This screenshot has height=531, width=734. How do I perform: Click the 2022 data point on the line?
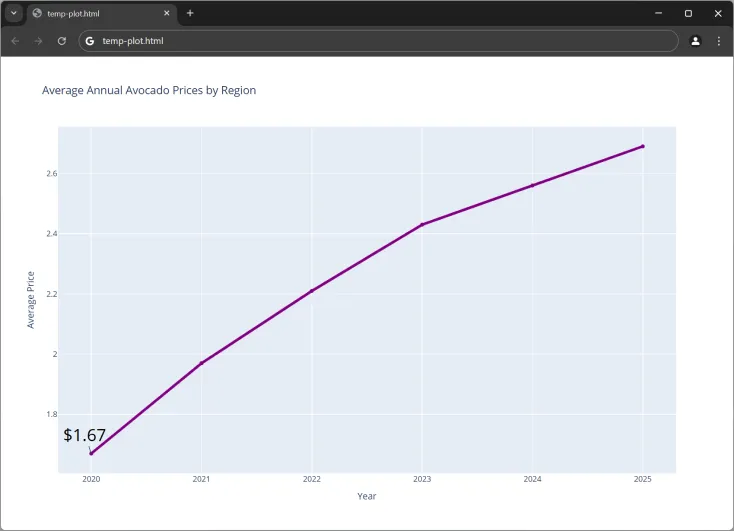312,291
